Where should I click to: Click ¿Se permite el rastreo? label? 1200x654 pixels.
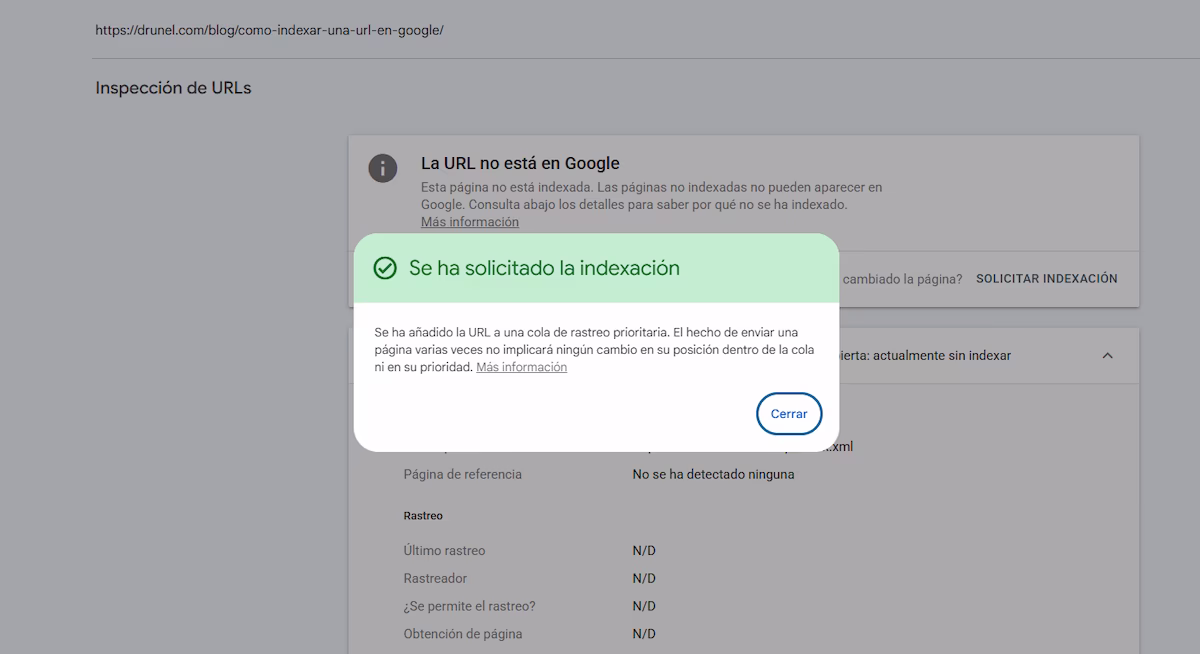click(x=469, y=606)
